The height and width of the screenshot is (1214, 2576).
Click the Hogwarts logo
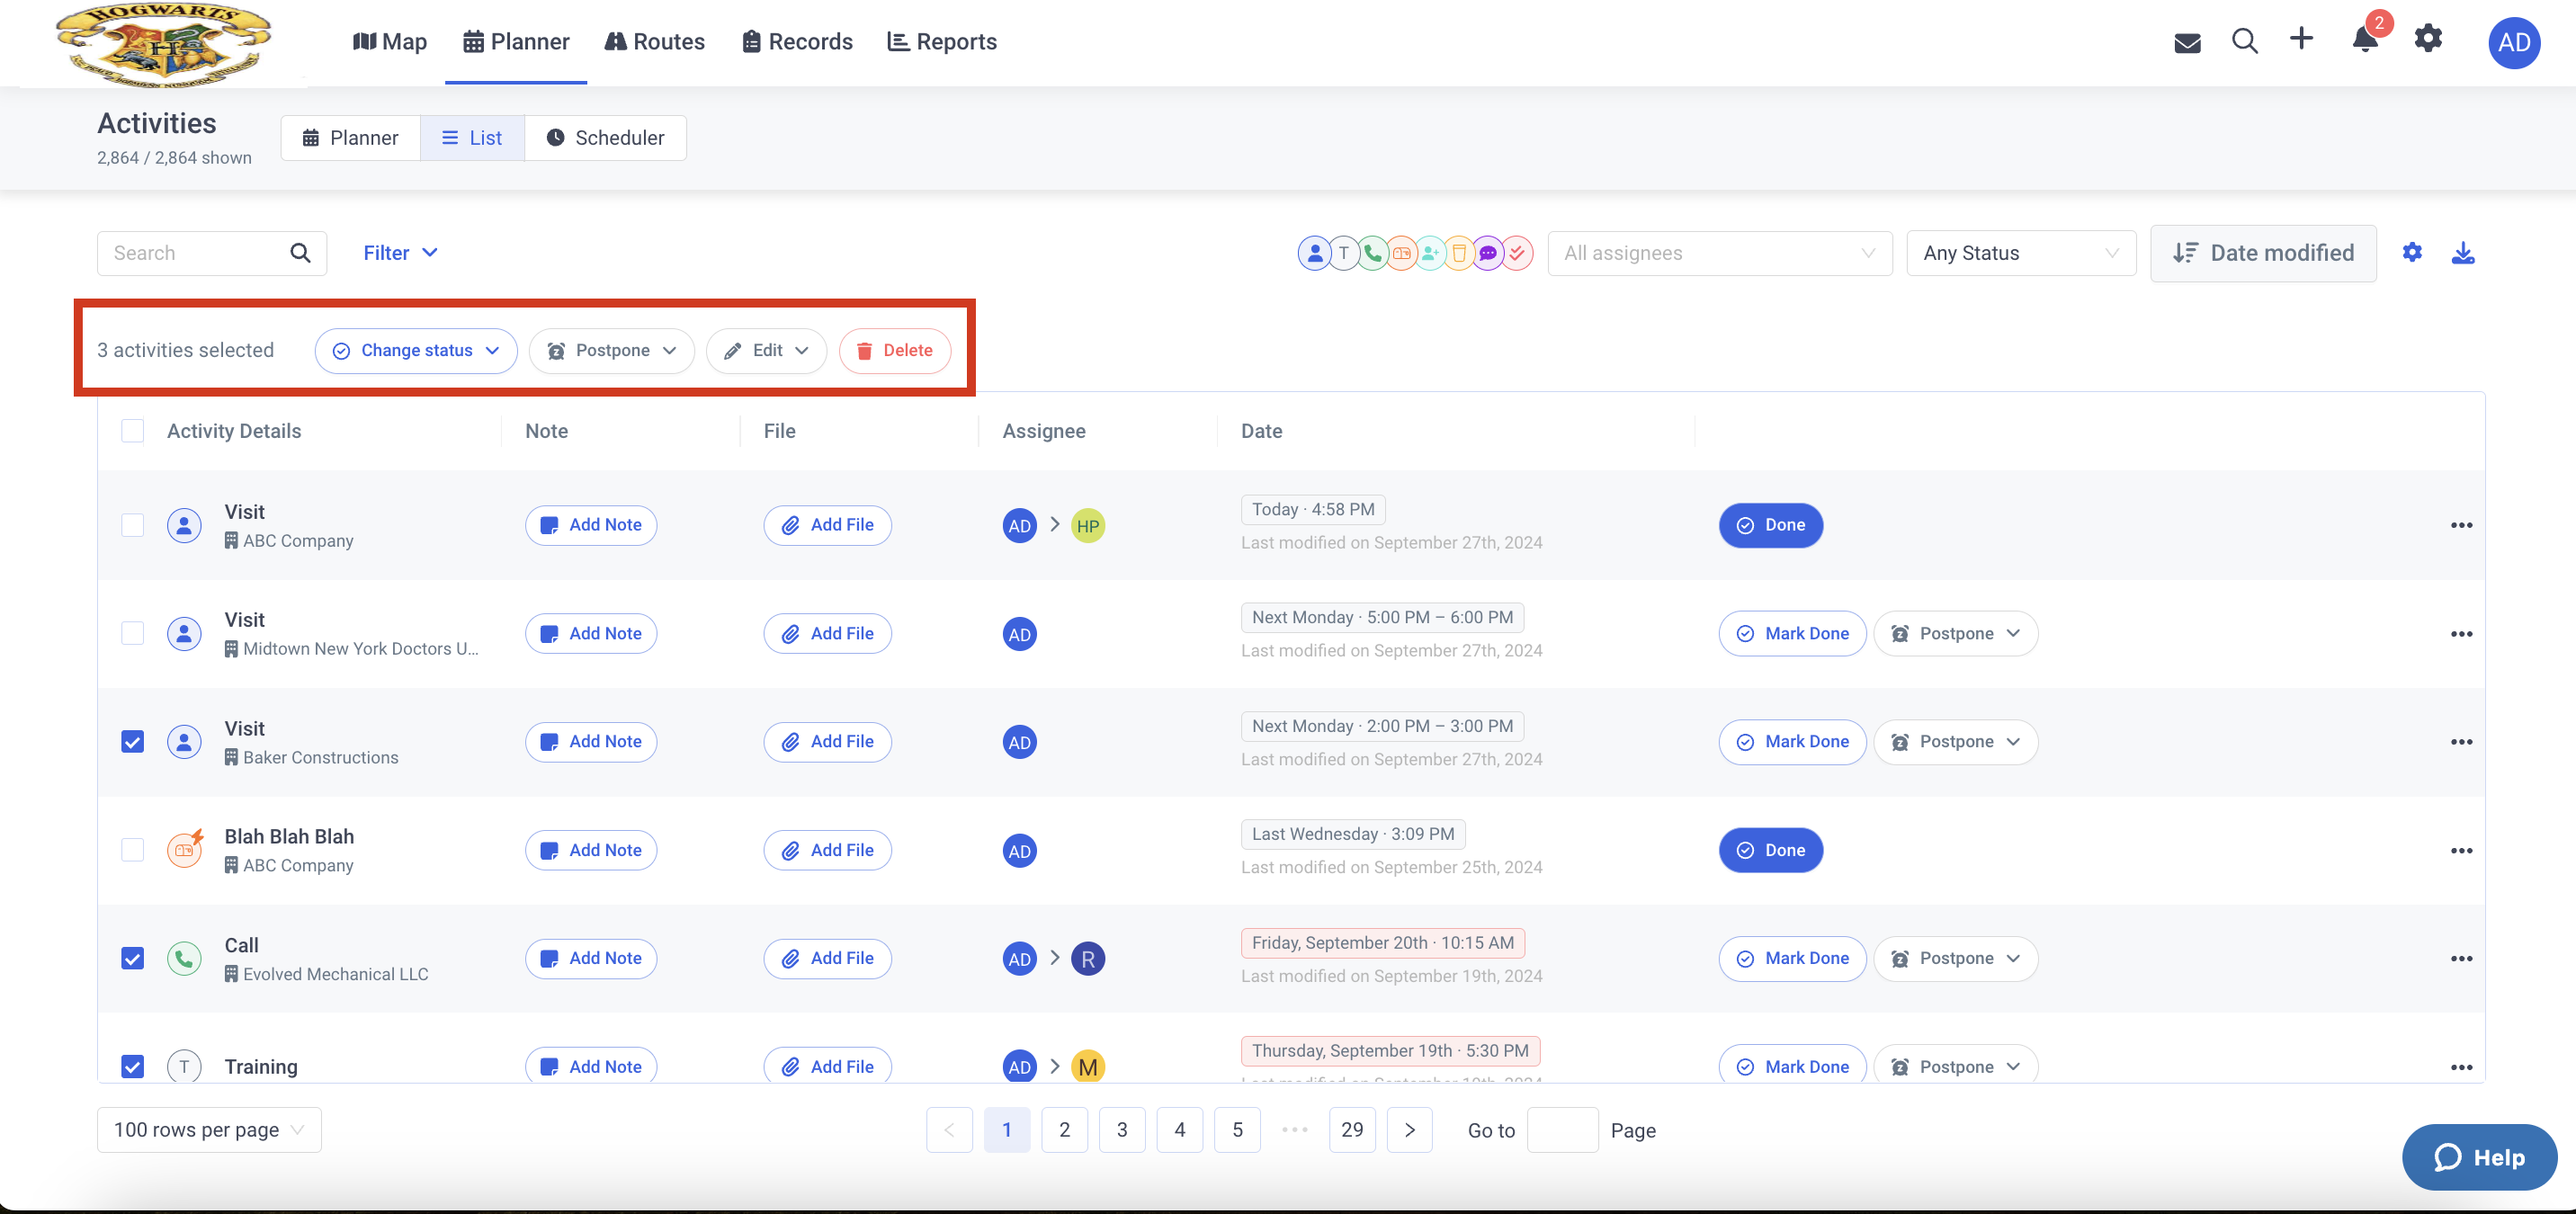click(x=163, y=44)
